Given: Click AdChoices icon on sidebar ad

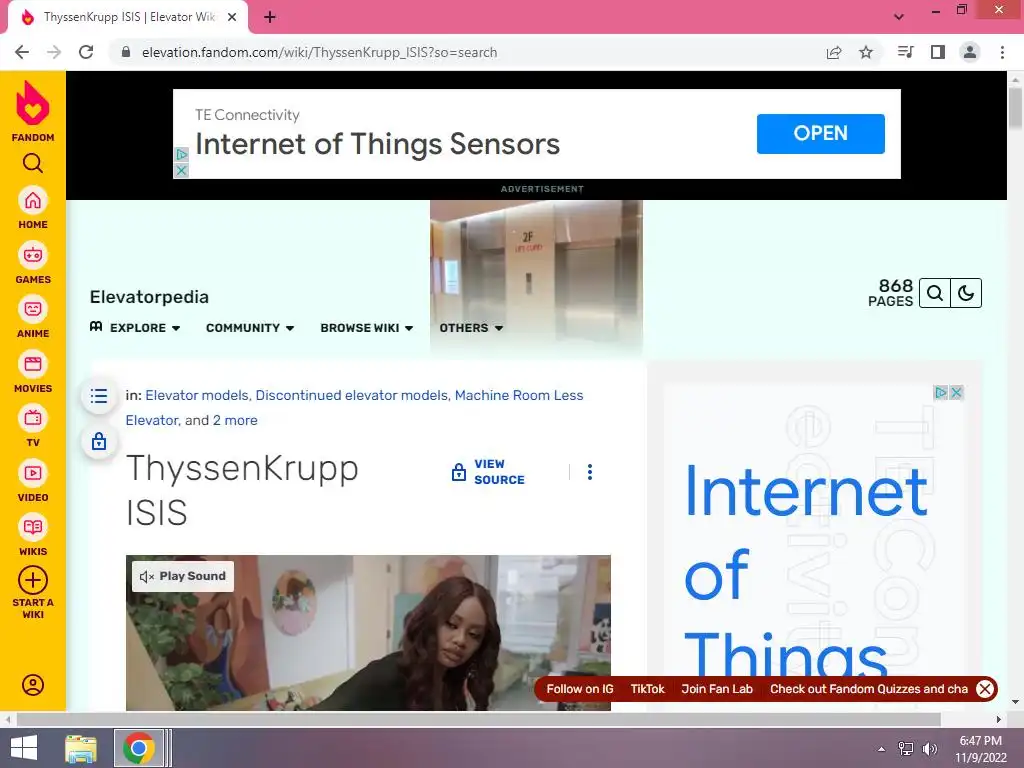Looking at the screenshot, I should (x=941, y=392).
